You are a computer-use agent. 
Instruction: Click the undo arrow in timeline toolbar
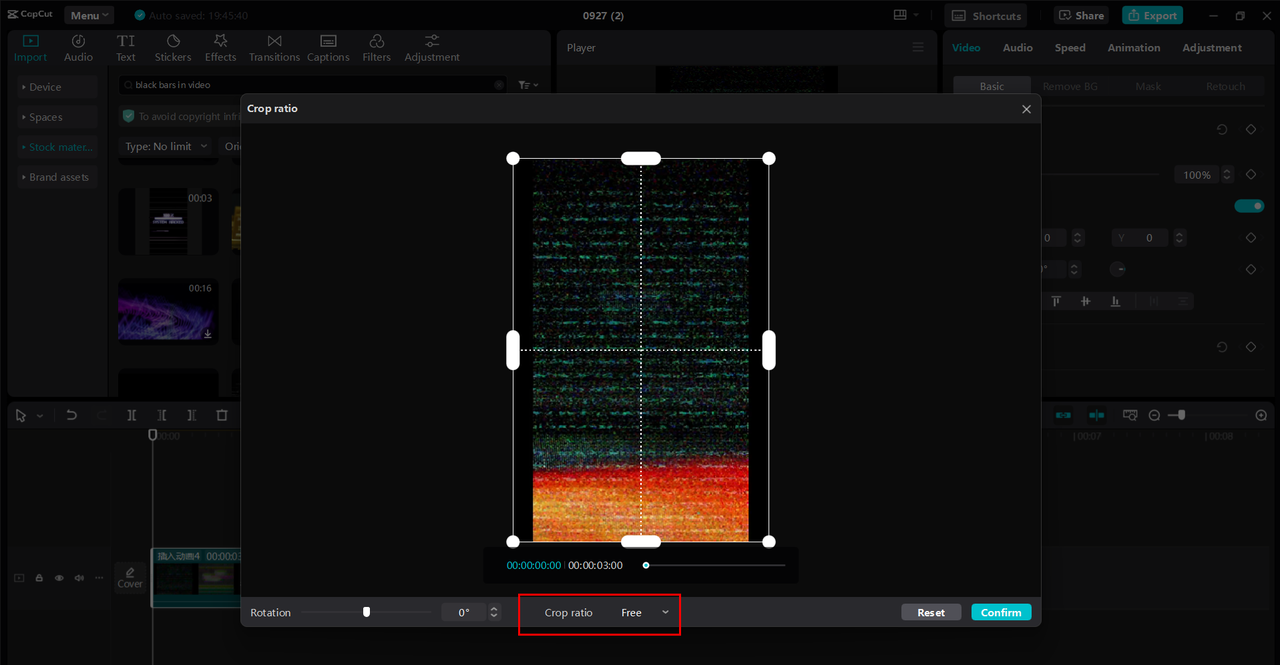72,415
